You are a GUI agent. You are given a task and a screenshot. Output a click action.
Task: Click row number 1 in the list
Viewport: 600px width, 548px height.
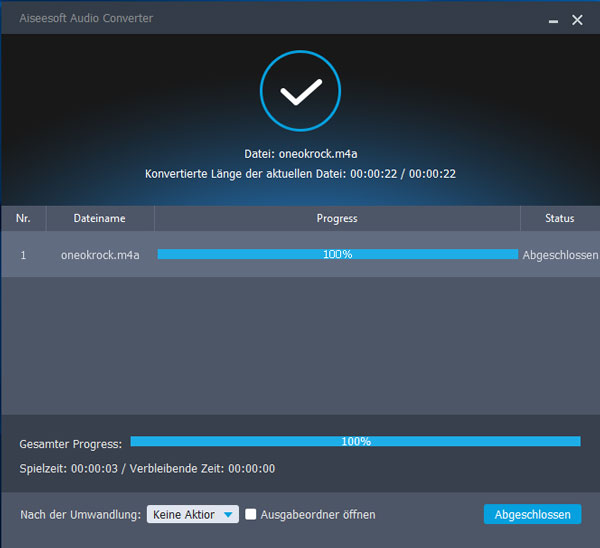(23, 255)
